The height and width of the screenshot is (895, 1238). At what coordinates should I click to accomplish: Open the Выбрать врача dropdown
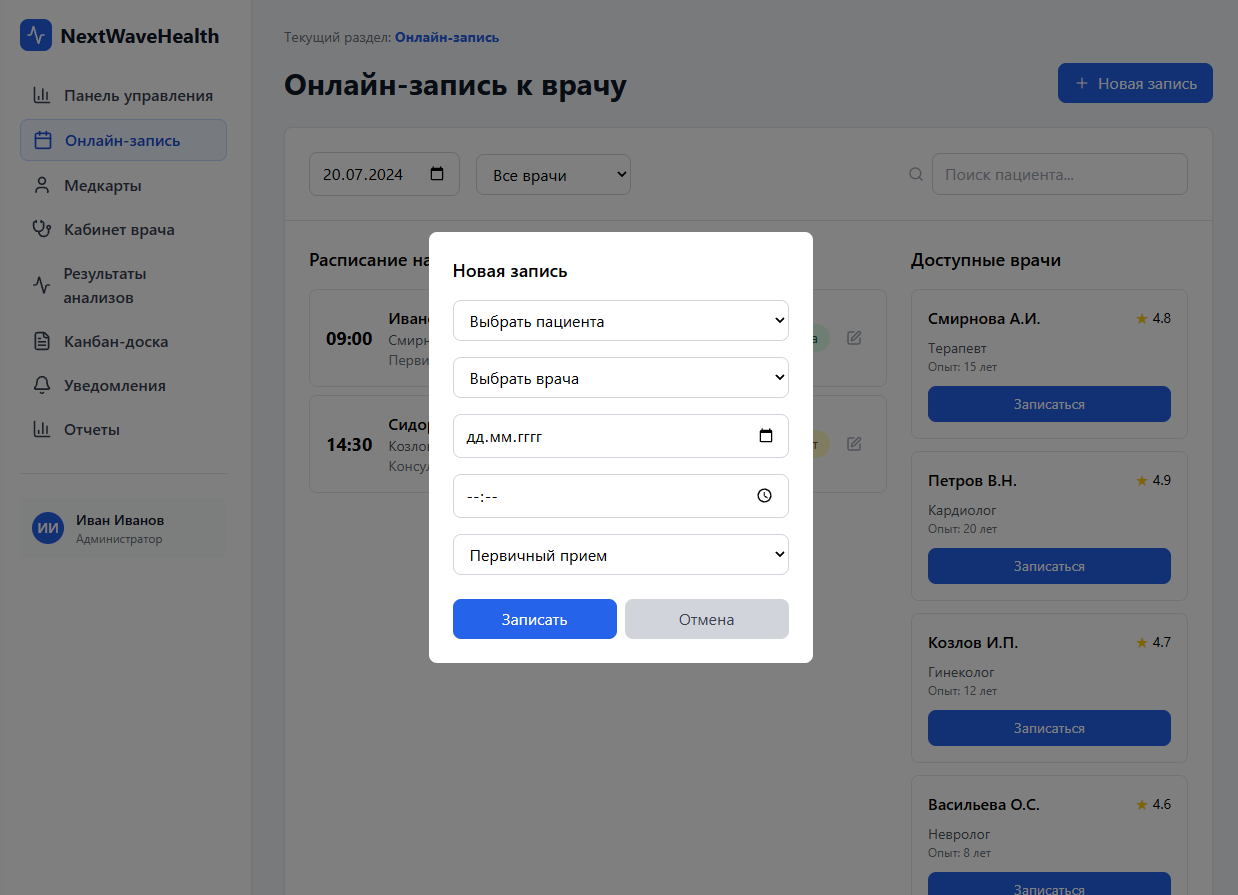tap(620, 378)
